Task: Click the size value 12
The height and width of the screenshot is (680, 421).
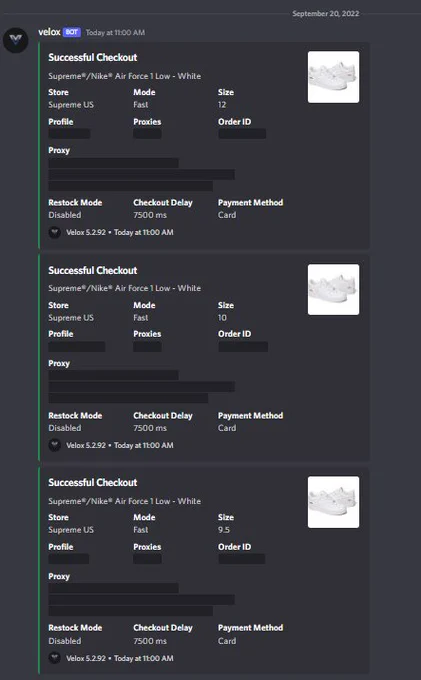Action: tap(222, 105)
